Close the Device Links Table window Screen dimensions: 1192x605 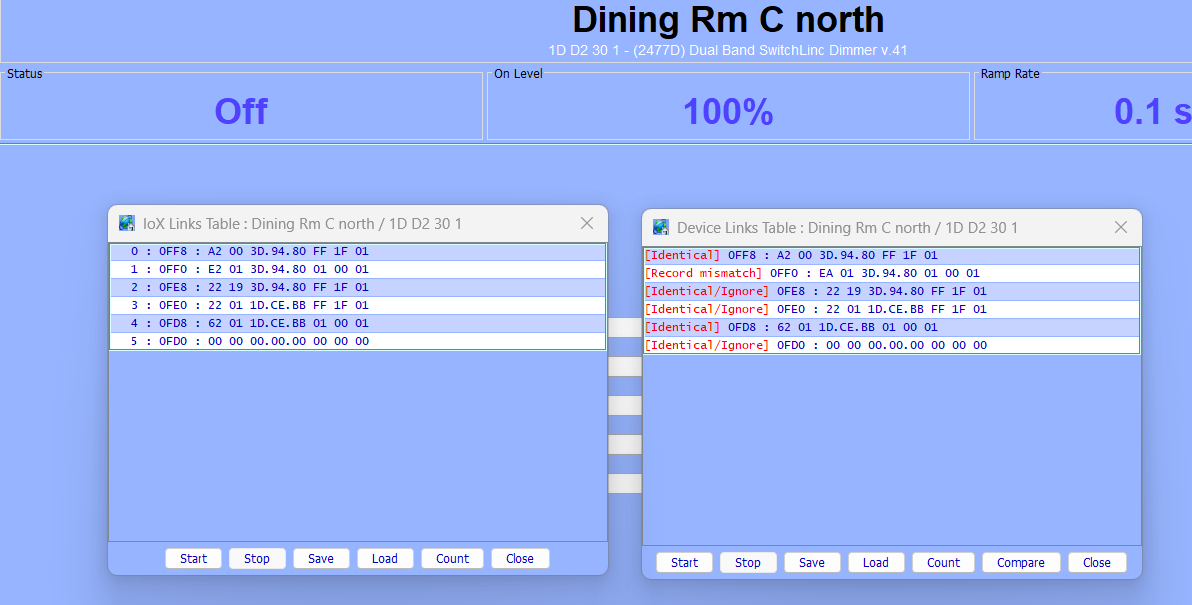(1121, 226)
